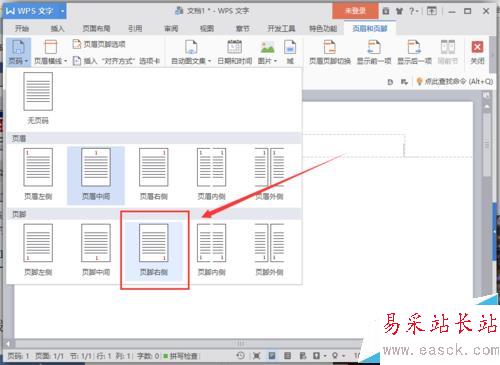
Task: Click the 点此查找命令 search box
Action: coord(458,82)
